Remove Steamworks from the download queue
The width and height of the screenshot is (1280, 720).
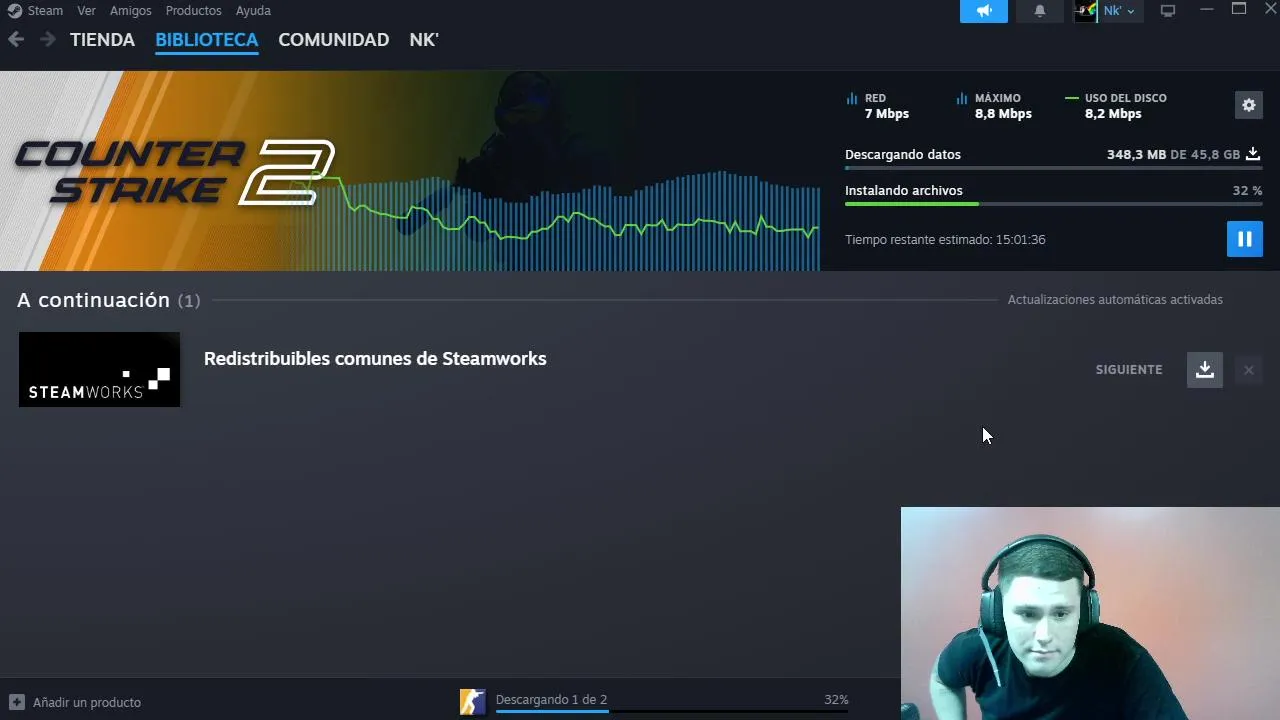(x=1248, y=370)
